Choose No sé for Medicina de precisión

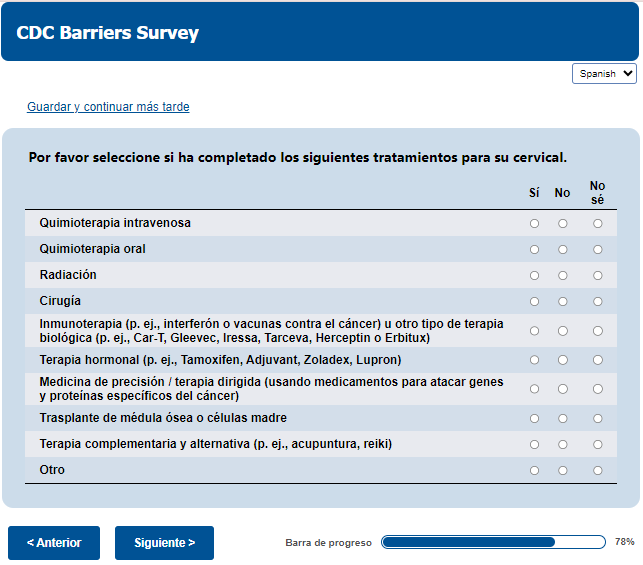click(x=598, y=389)
